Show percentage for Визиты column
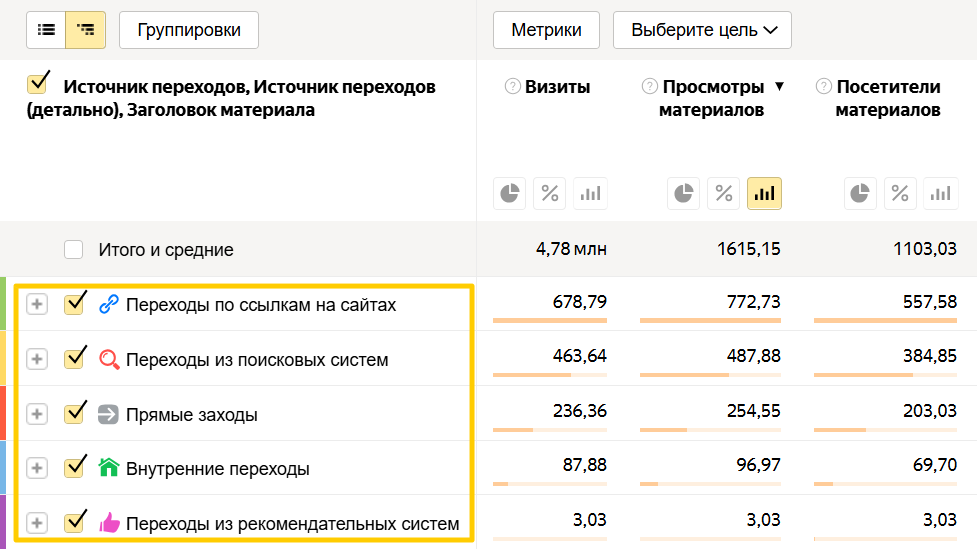This screenshot has height=549, width=977. click(550, 193)
